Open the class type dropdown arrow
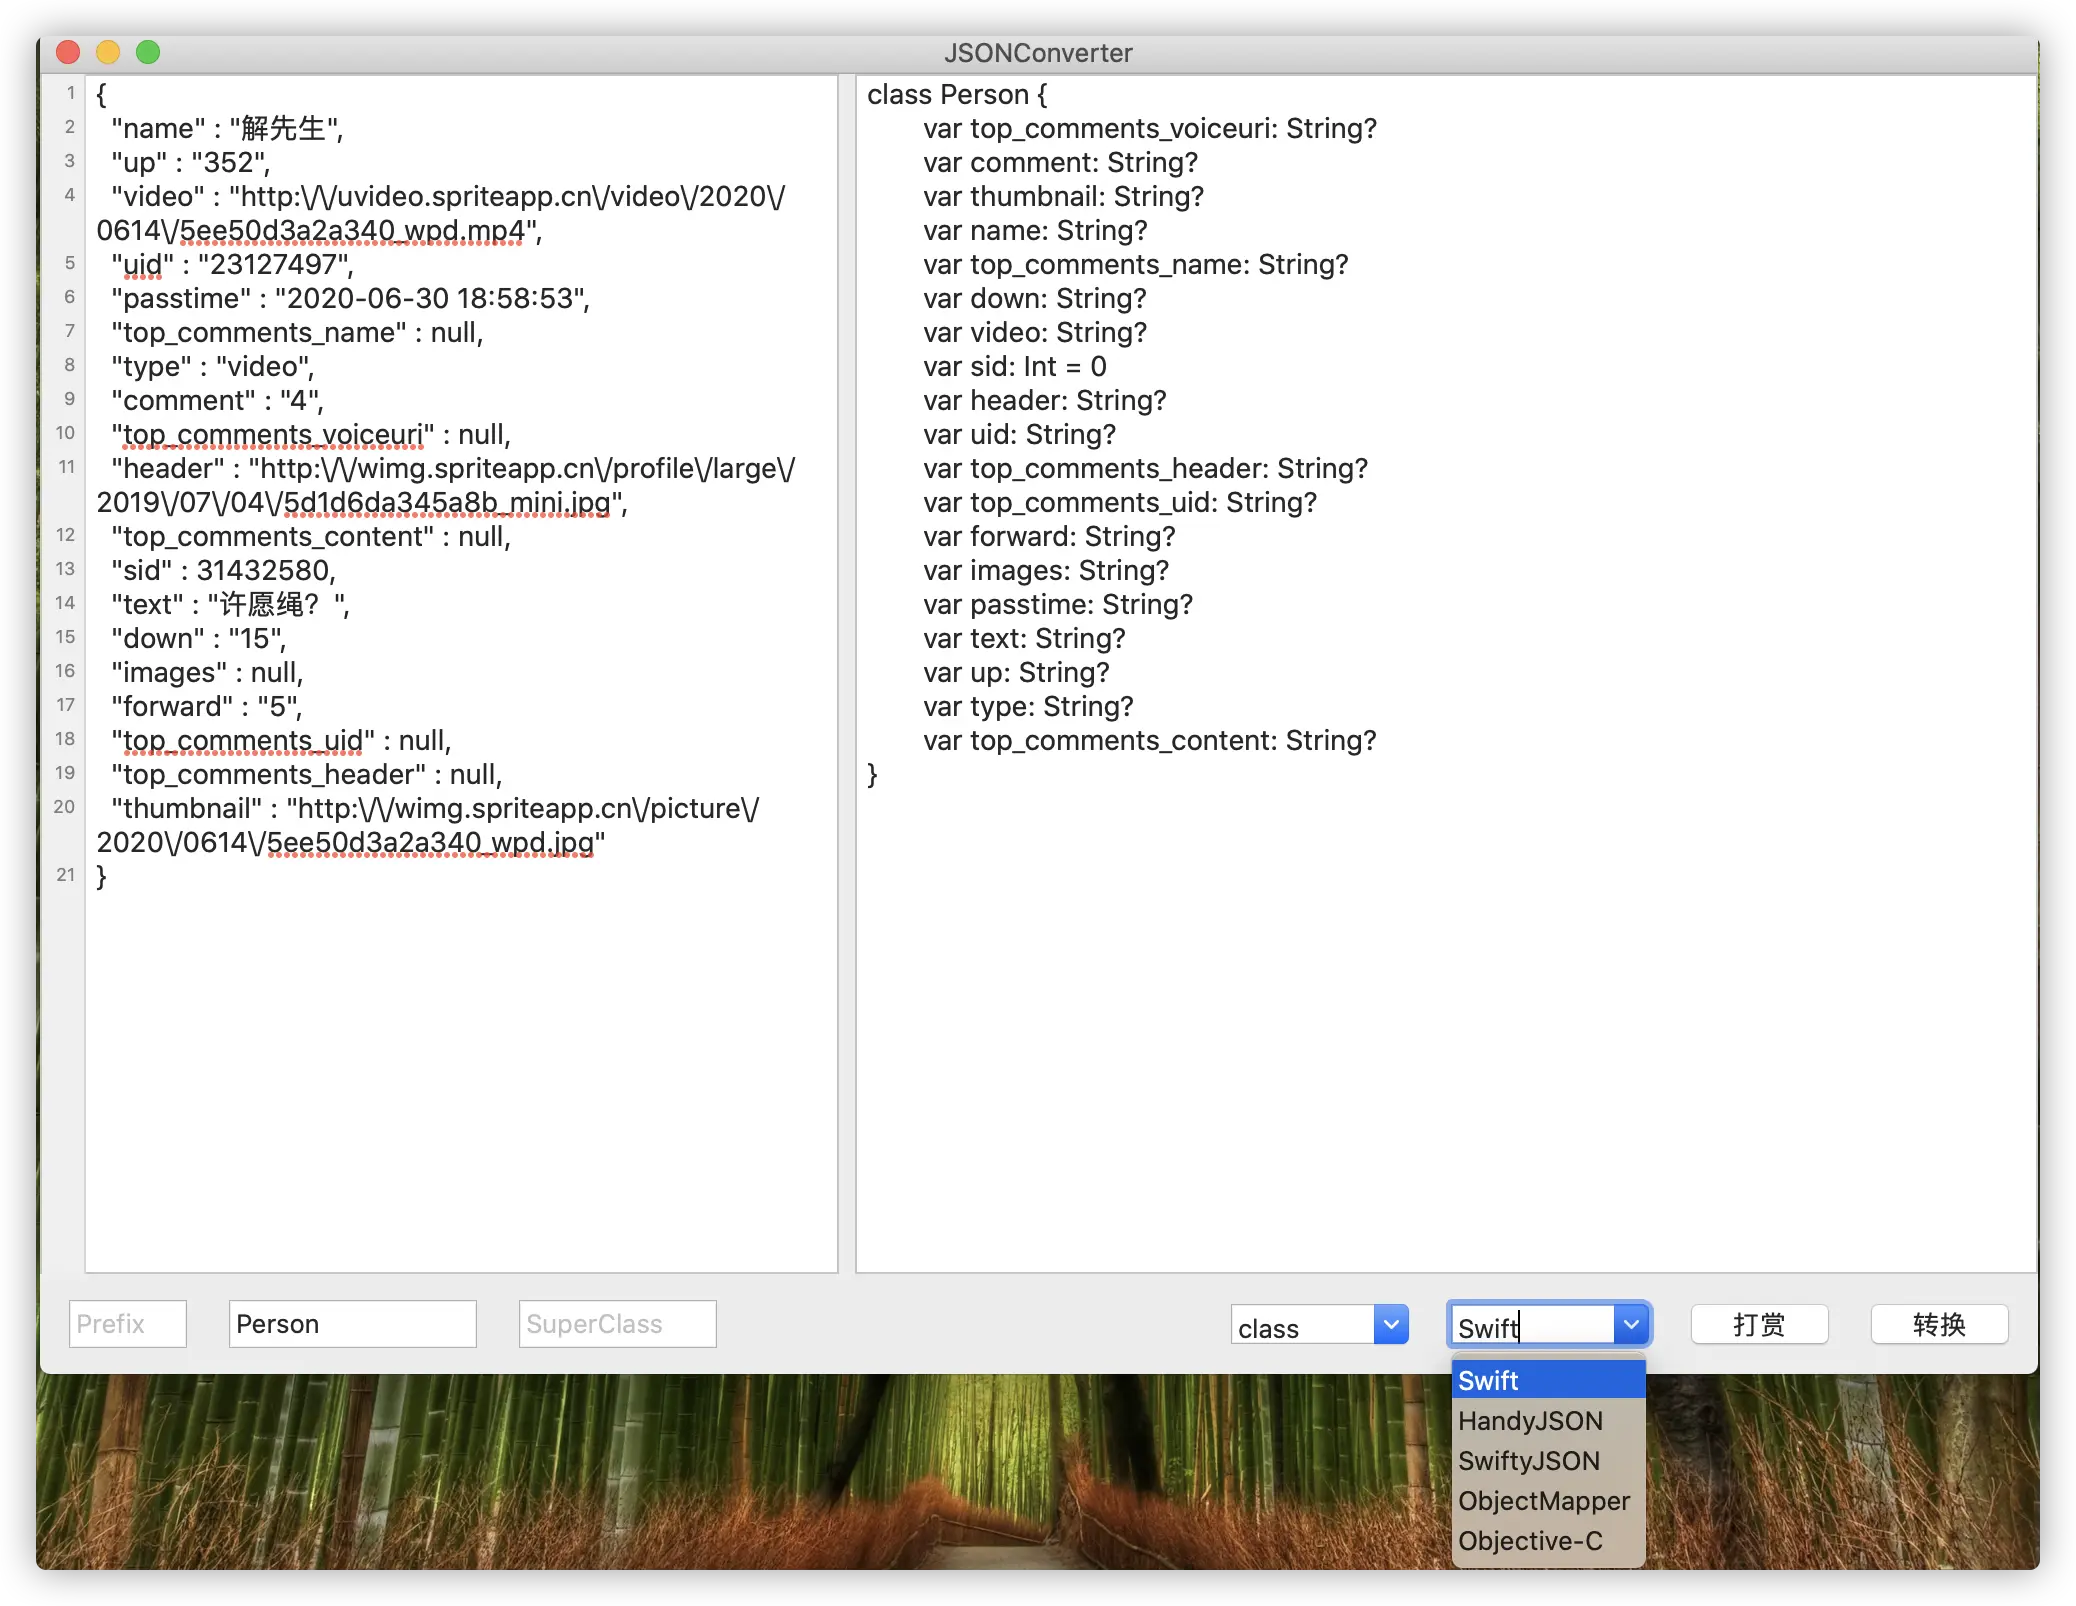 (1390, 1325)
